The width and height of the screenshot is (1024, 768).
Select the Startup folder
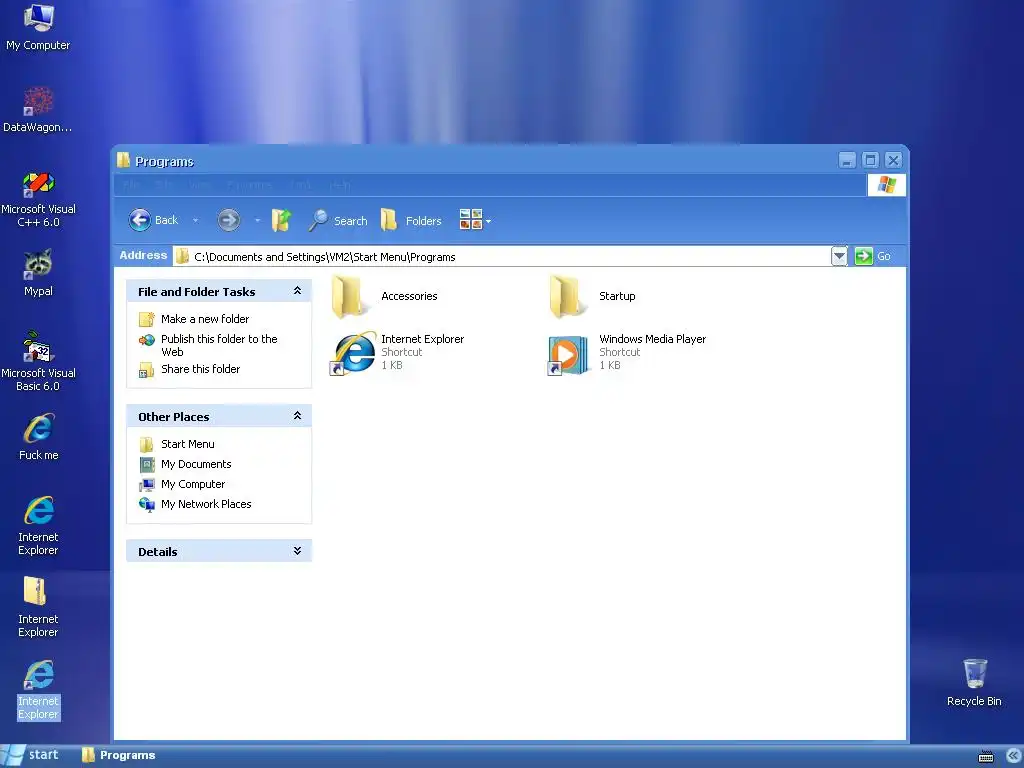pos(592,296)
